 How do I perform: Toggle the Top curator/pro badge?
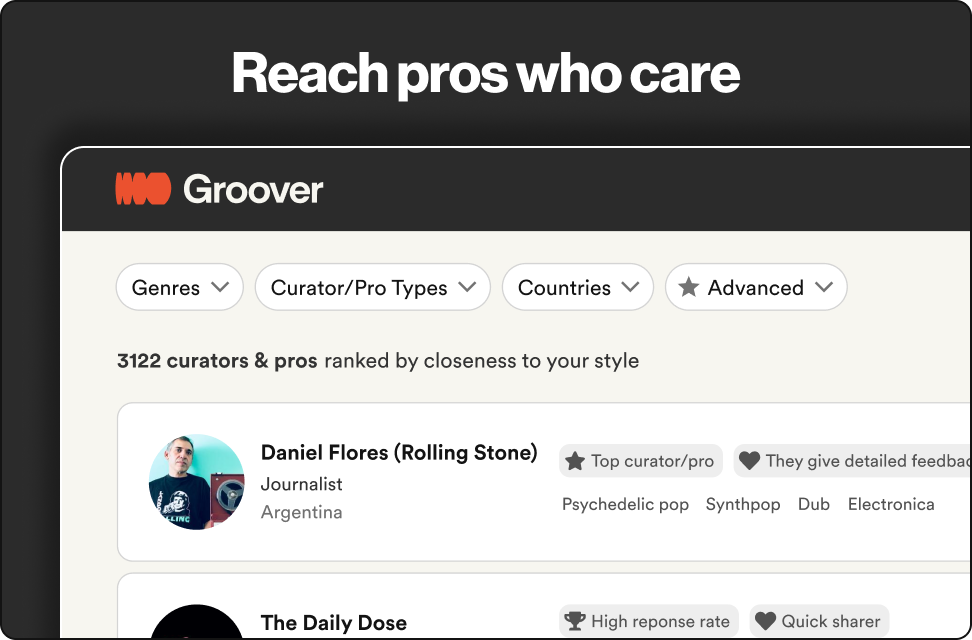[x=641, y=461]
